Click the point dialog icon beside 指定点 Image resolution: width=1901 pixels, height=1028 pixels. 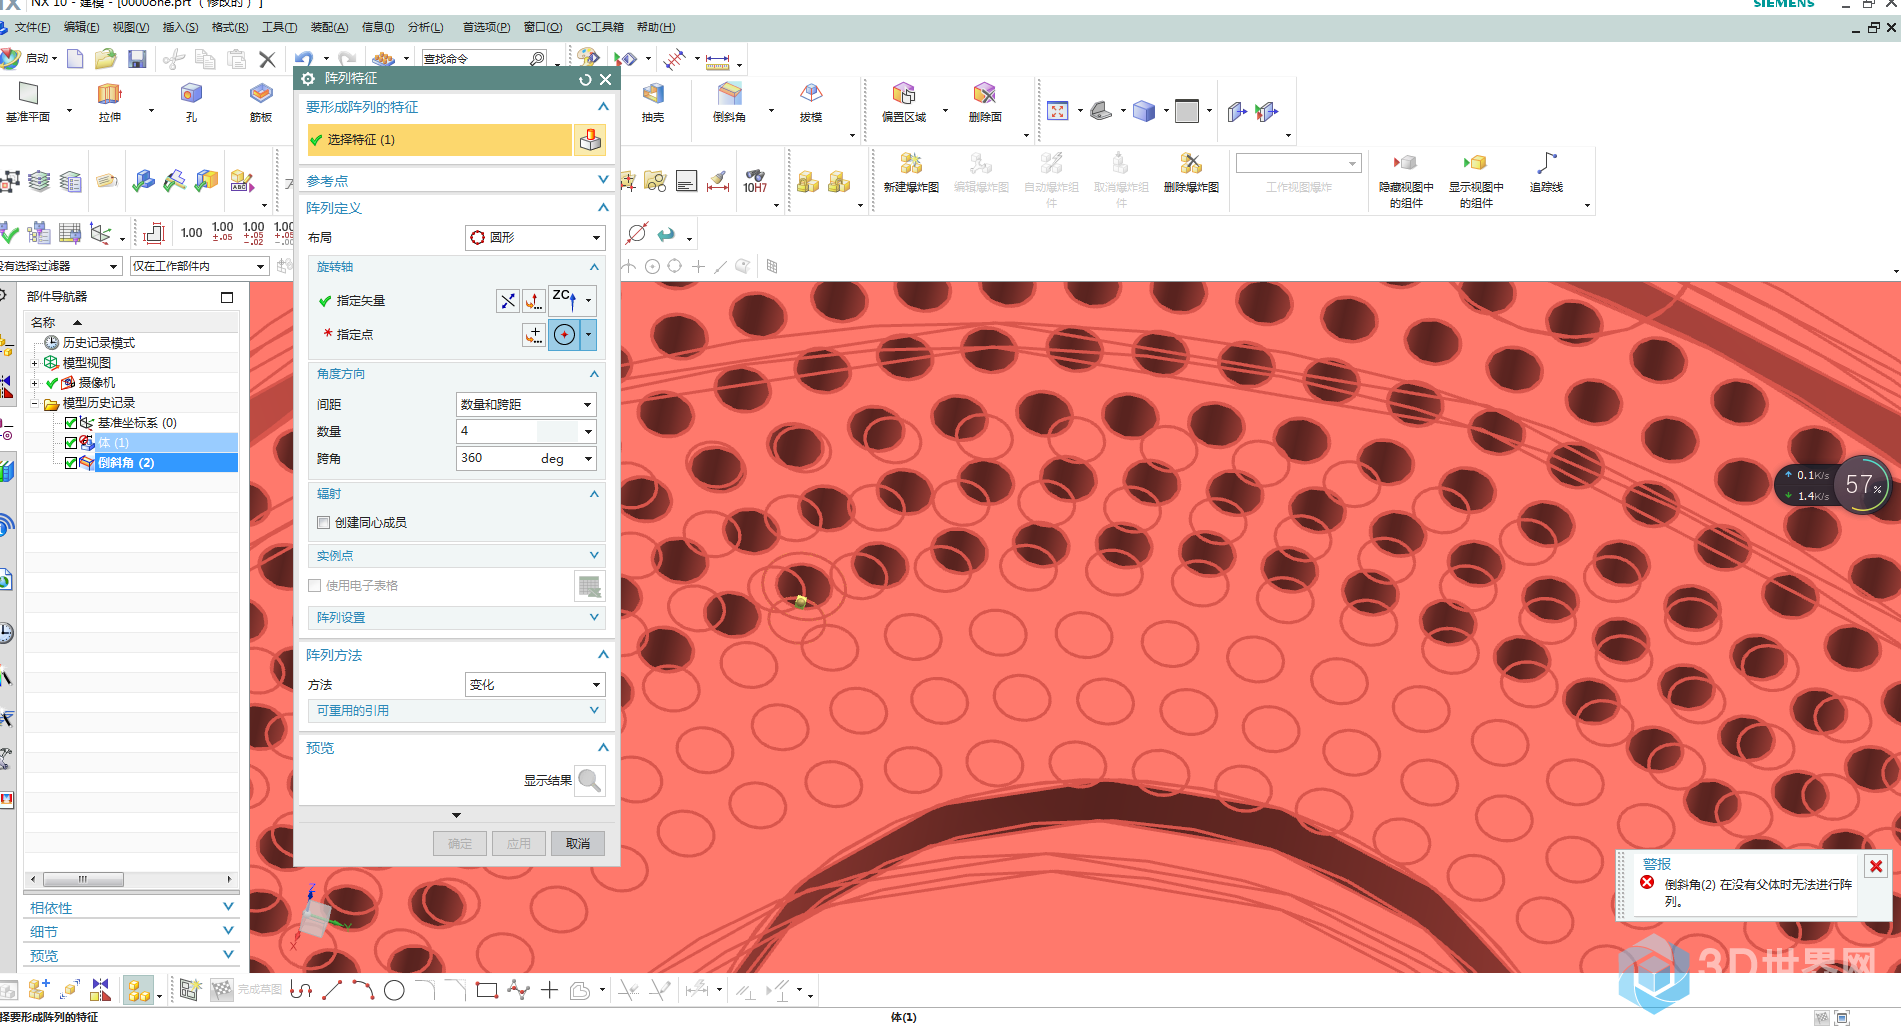(x=534, y=335)
